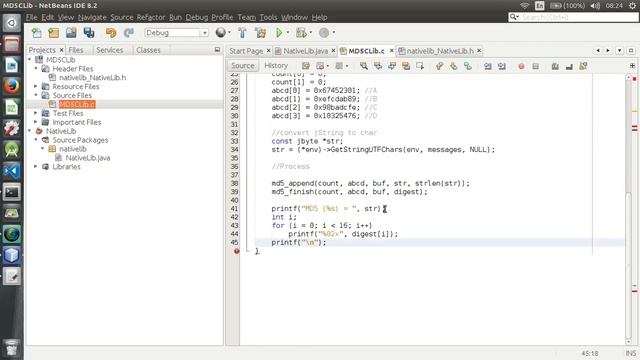Close the Projects panel tab
640x360 pixels.
tap(62, 50)
